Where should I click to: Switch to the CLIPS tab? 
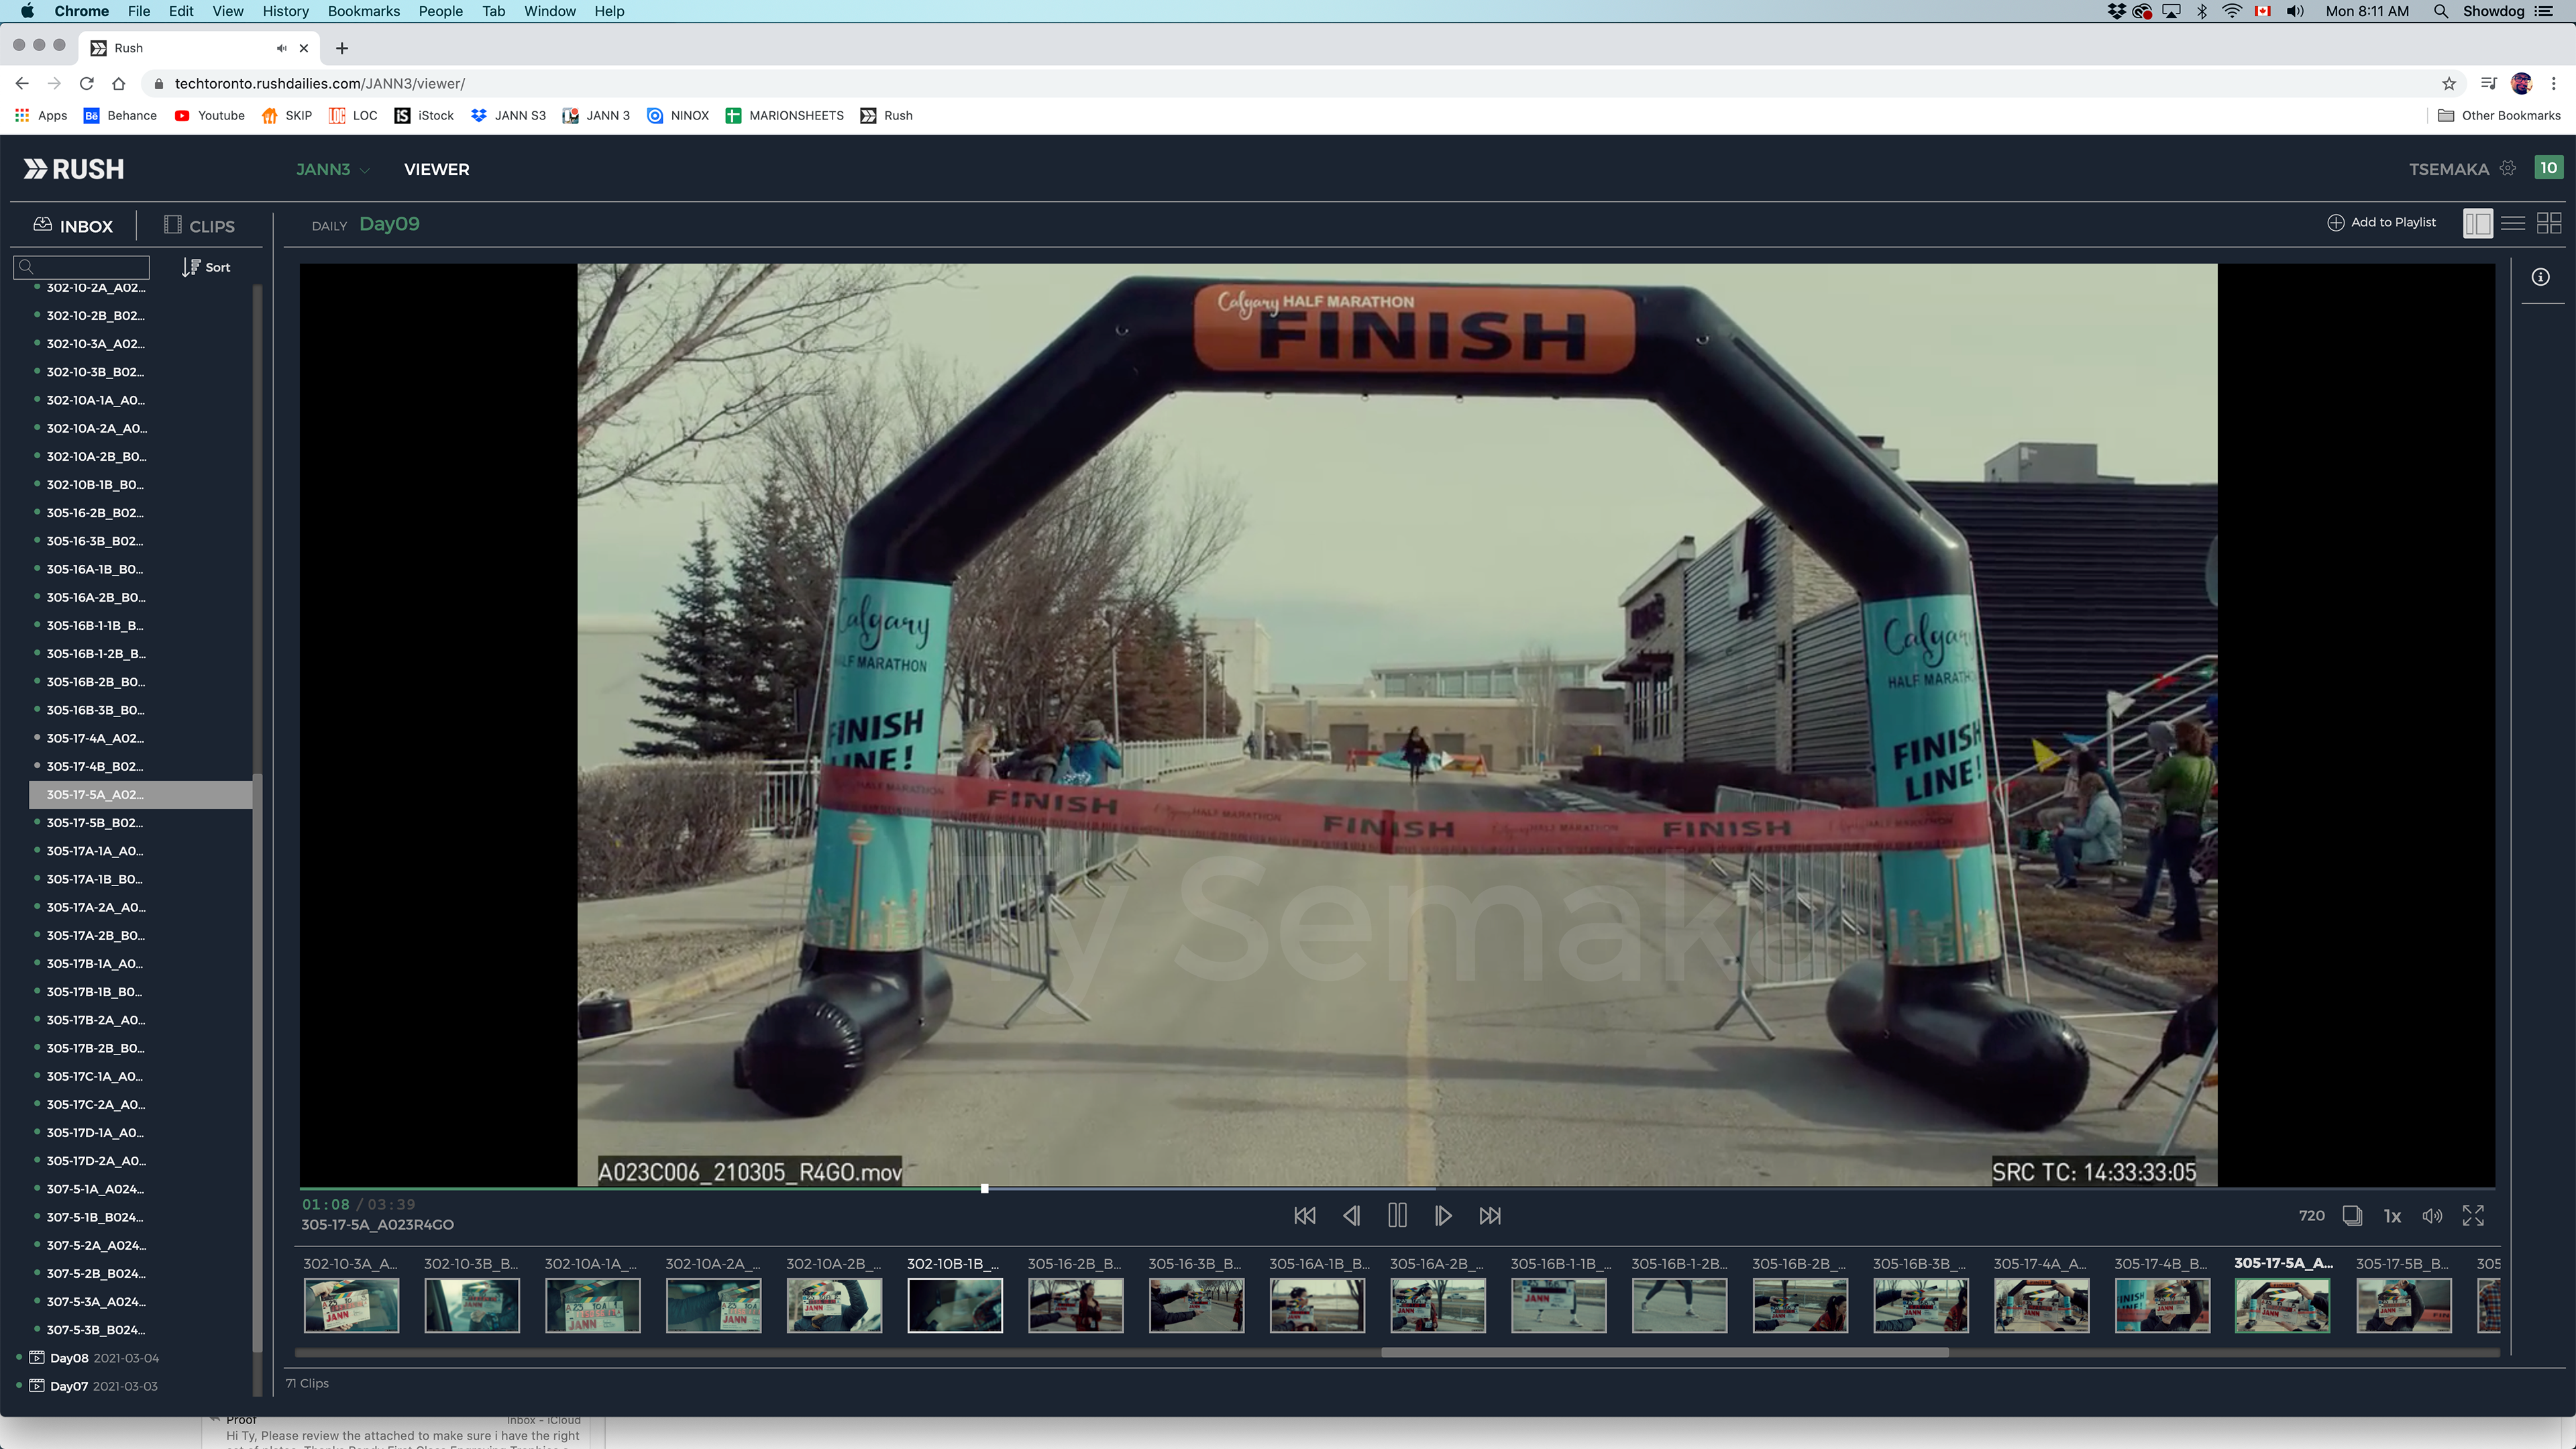pyautogui.click(x=199, y=226)
